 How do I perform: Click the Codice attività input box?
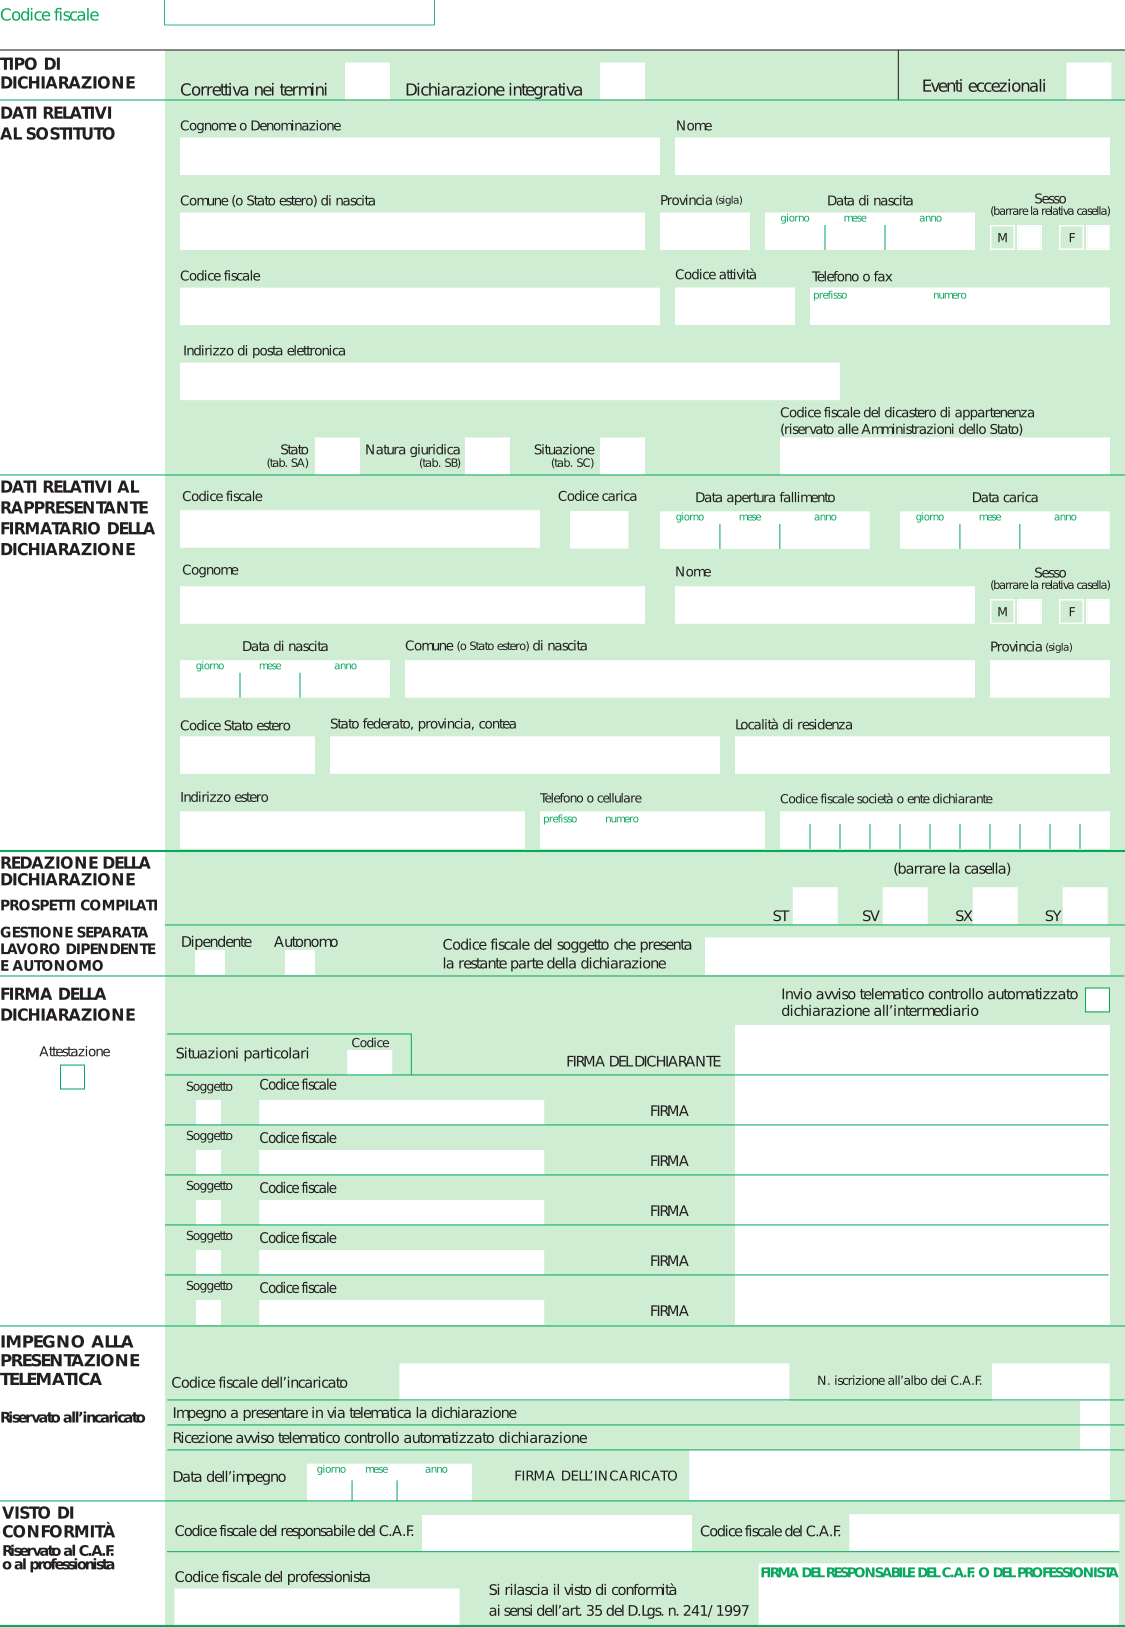(x=734, y=306)
